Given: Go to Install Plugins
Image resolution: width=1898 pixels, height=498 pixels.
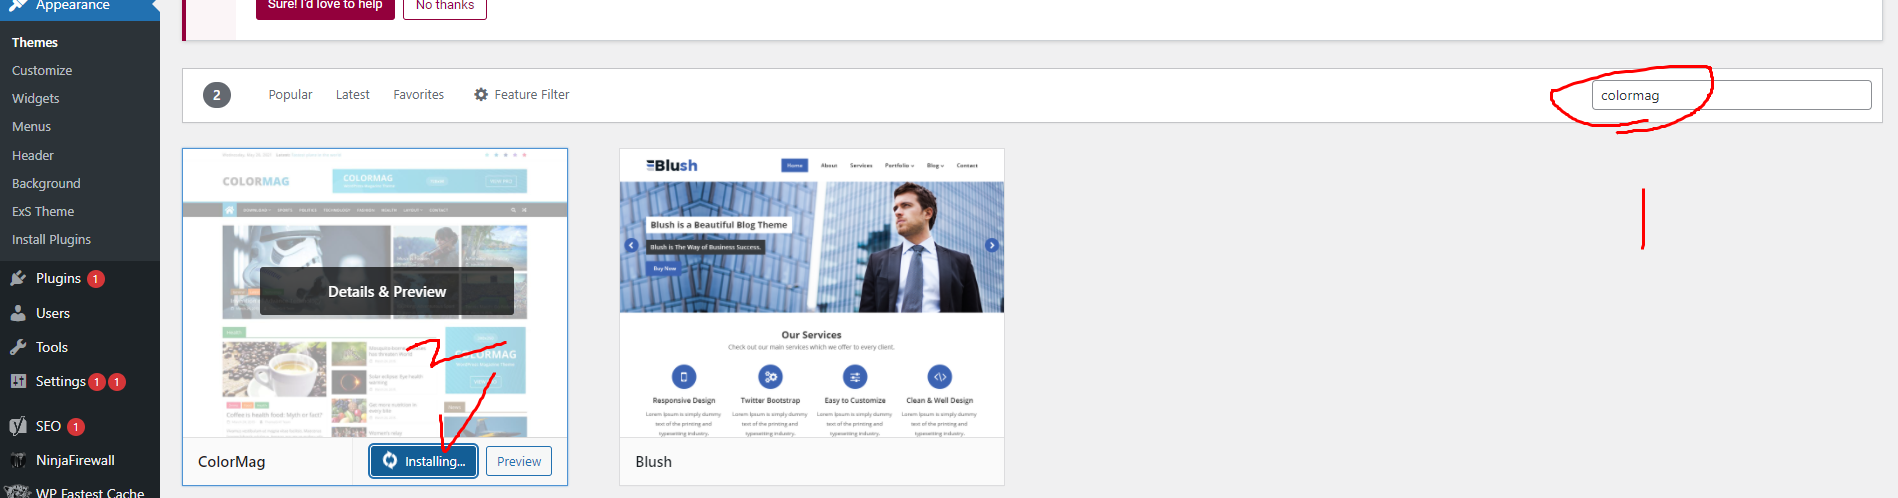Looking at the screenshot, I should 51,239.
